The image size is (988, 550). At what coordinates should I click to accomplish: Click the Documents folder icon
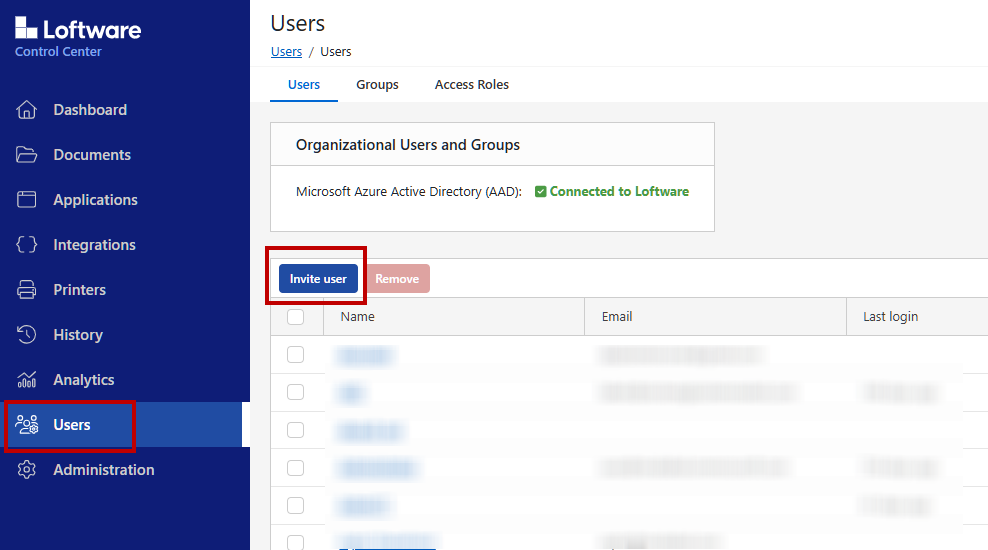[x=26, y=154]
